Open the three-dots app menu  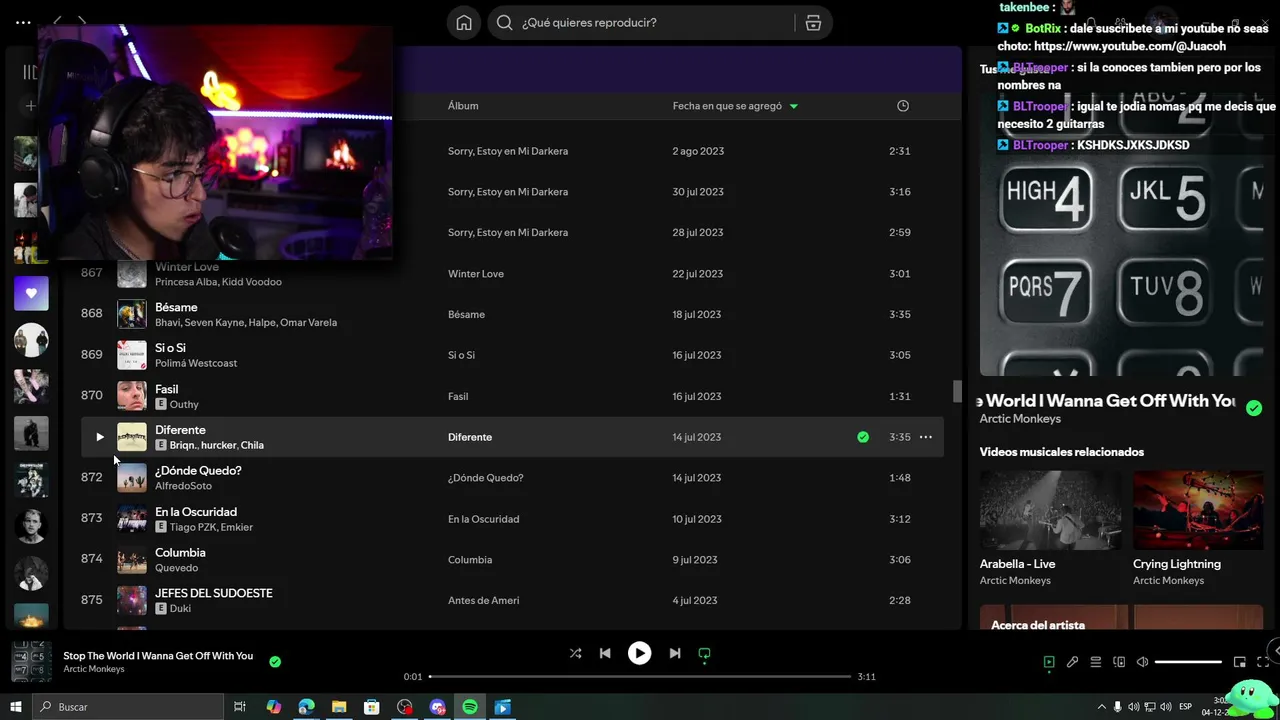pos(23,22)
